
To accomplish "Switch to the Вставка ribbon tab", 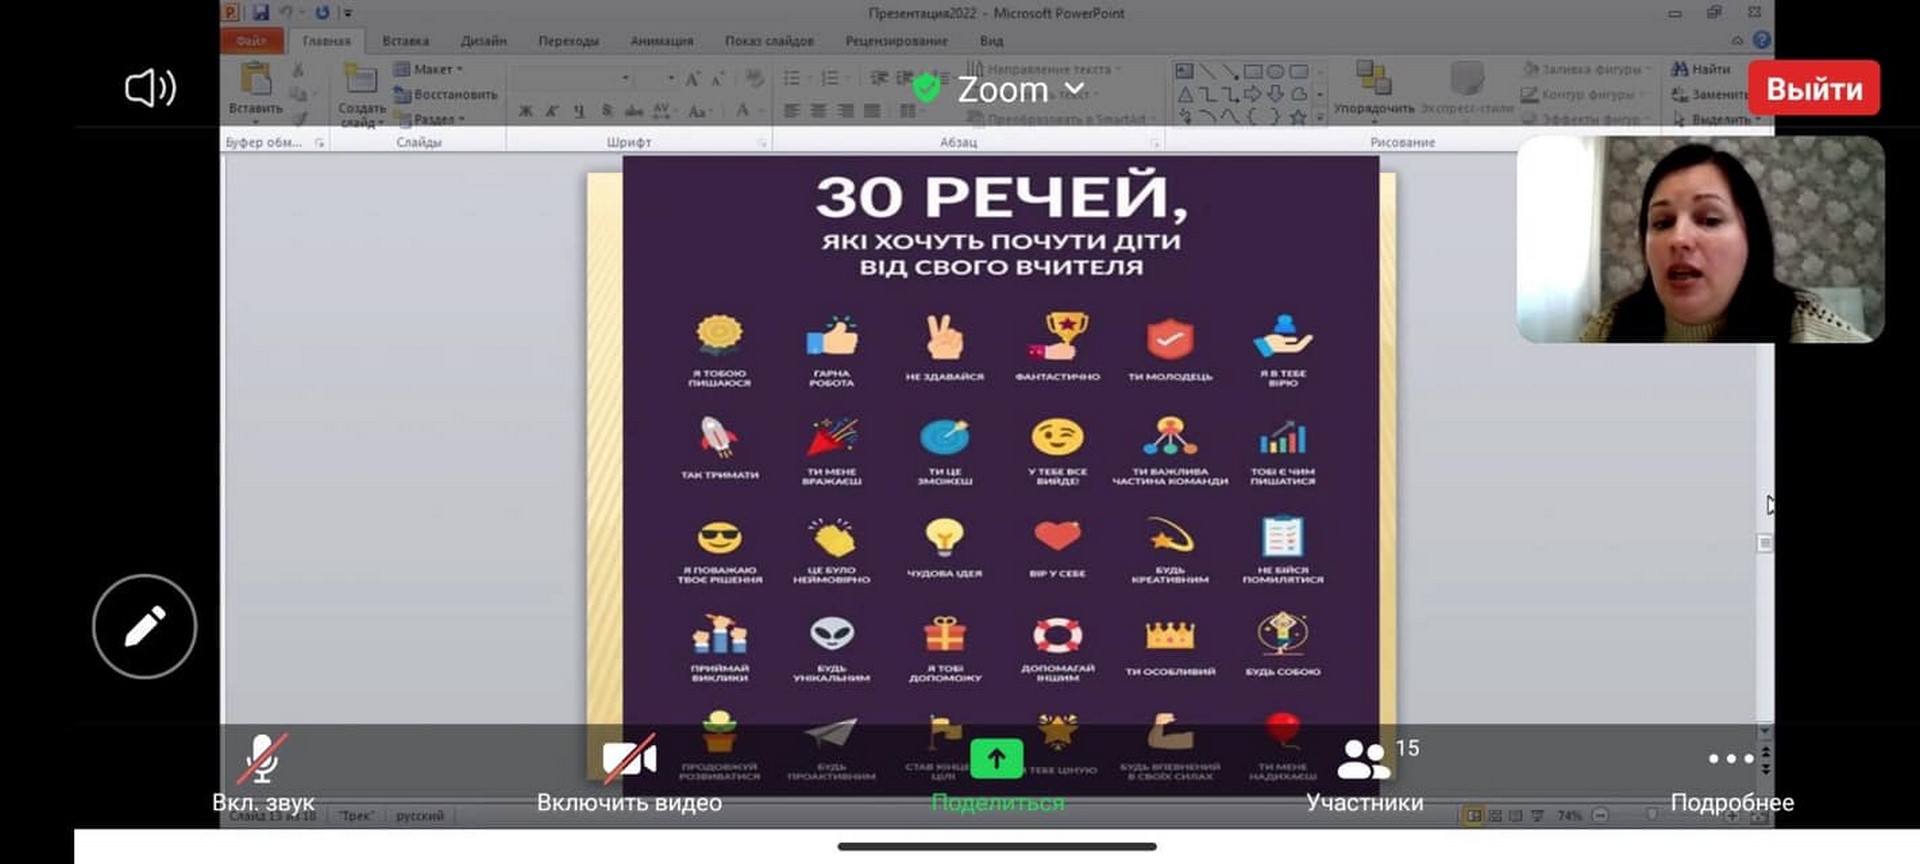I will click(405, 41).
